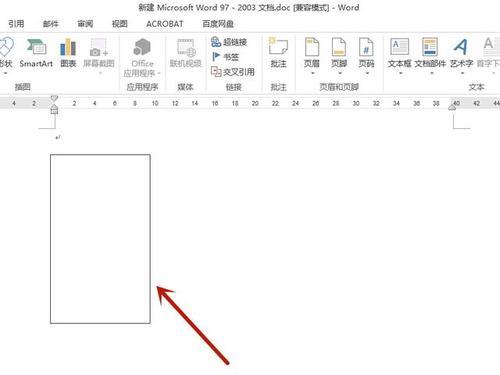Insert a 交叉引用 cross-reference
500x375 pixels.
(233, 71)
